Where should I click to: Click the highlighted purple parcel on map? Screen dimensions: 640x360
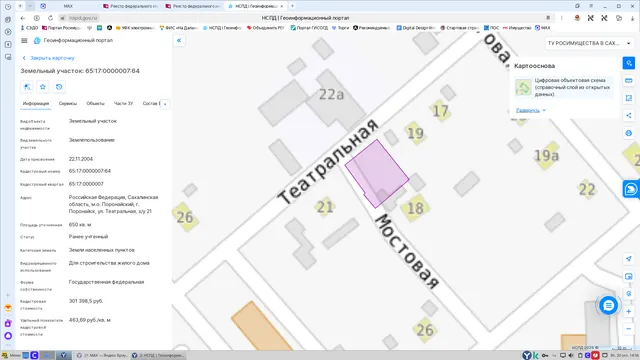[377, 173]
